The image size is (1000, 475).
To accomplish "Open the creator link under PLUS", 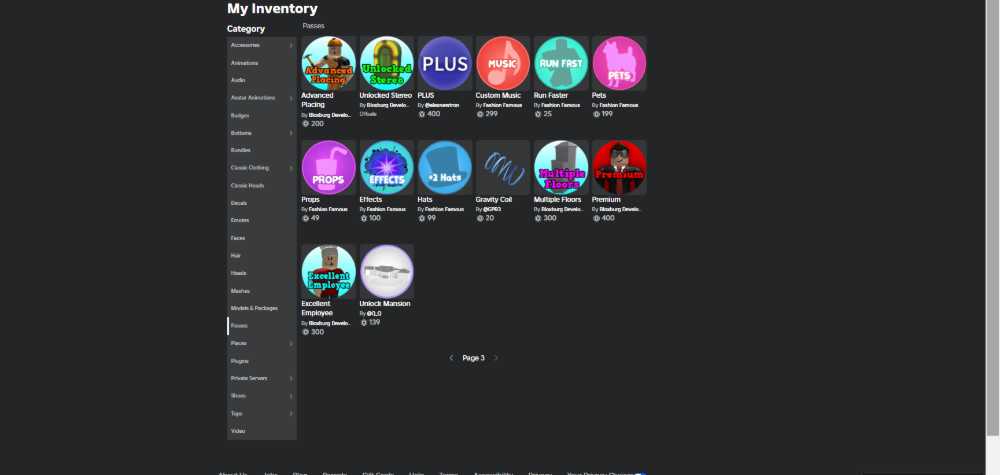I will [x=441, y=105].
